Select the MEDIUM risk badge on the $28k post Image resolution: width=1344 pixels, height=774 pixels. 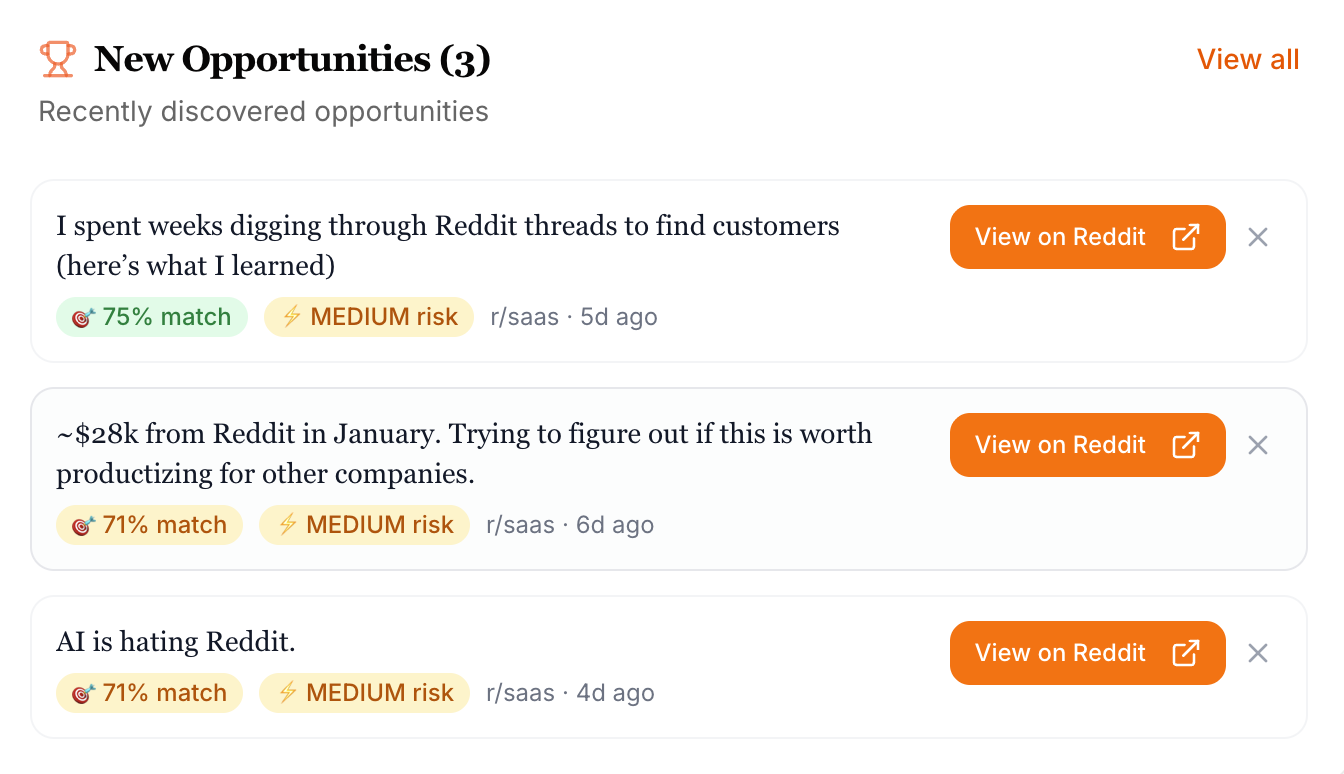tap(364, 524)
